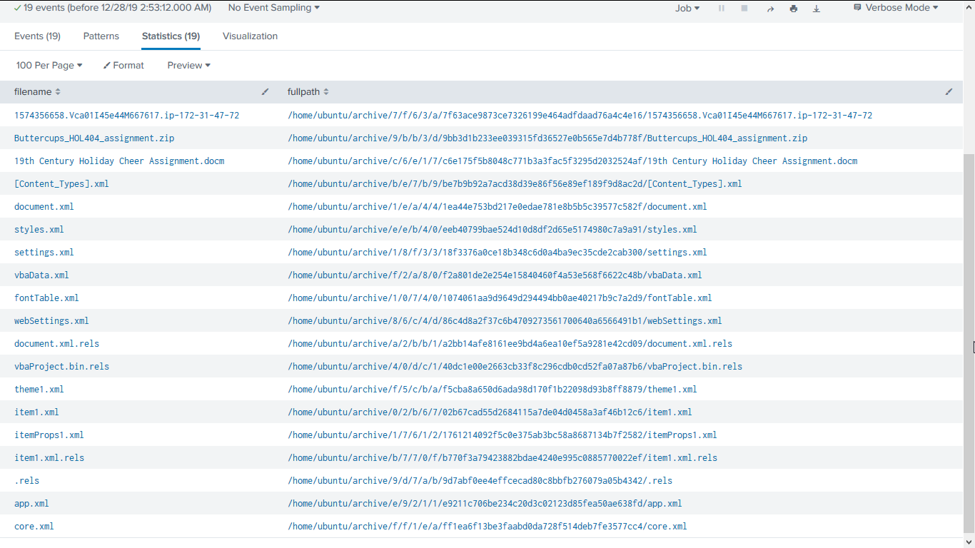
Task: Sort by the filename column arrows
Action: pyautogui.click(x=58, y=92)
